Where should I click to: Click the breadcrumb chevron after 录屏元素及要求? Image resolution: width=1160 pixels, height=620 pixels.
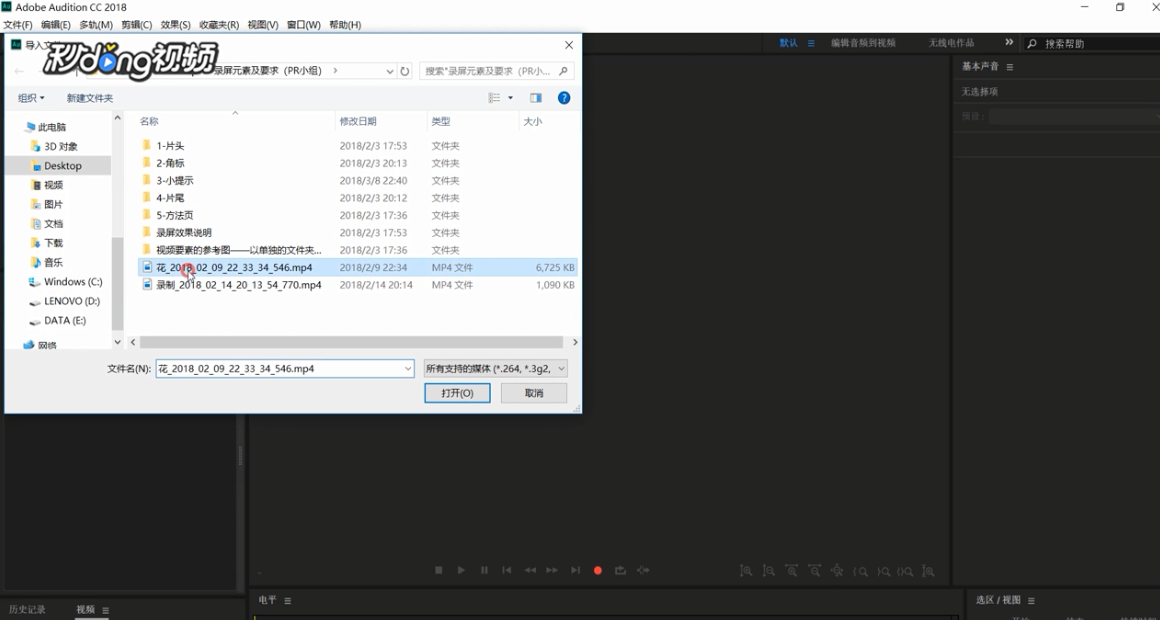pos(335,71)
